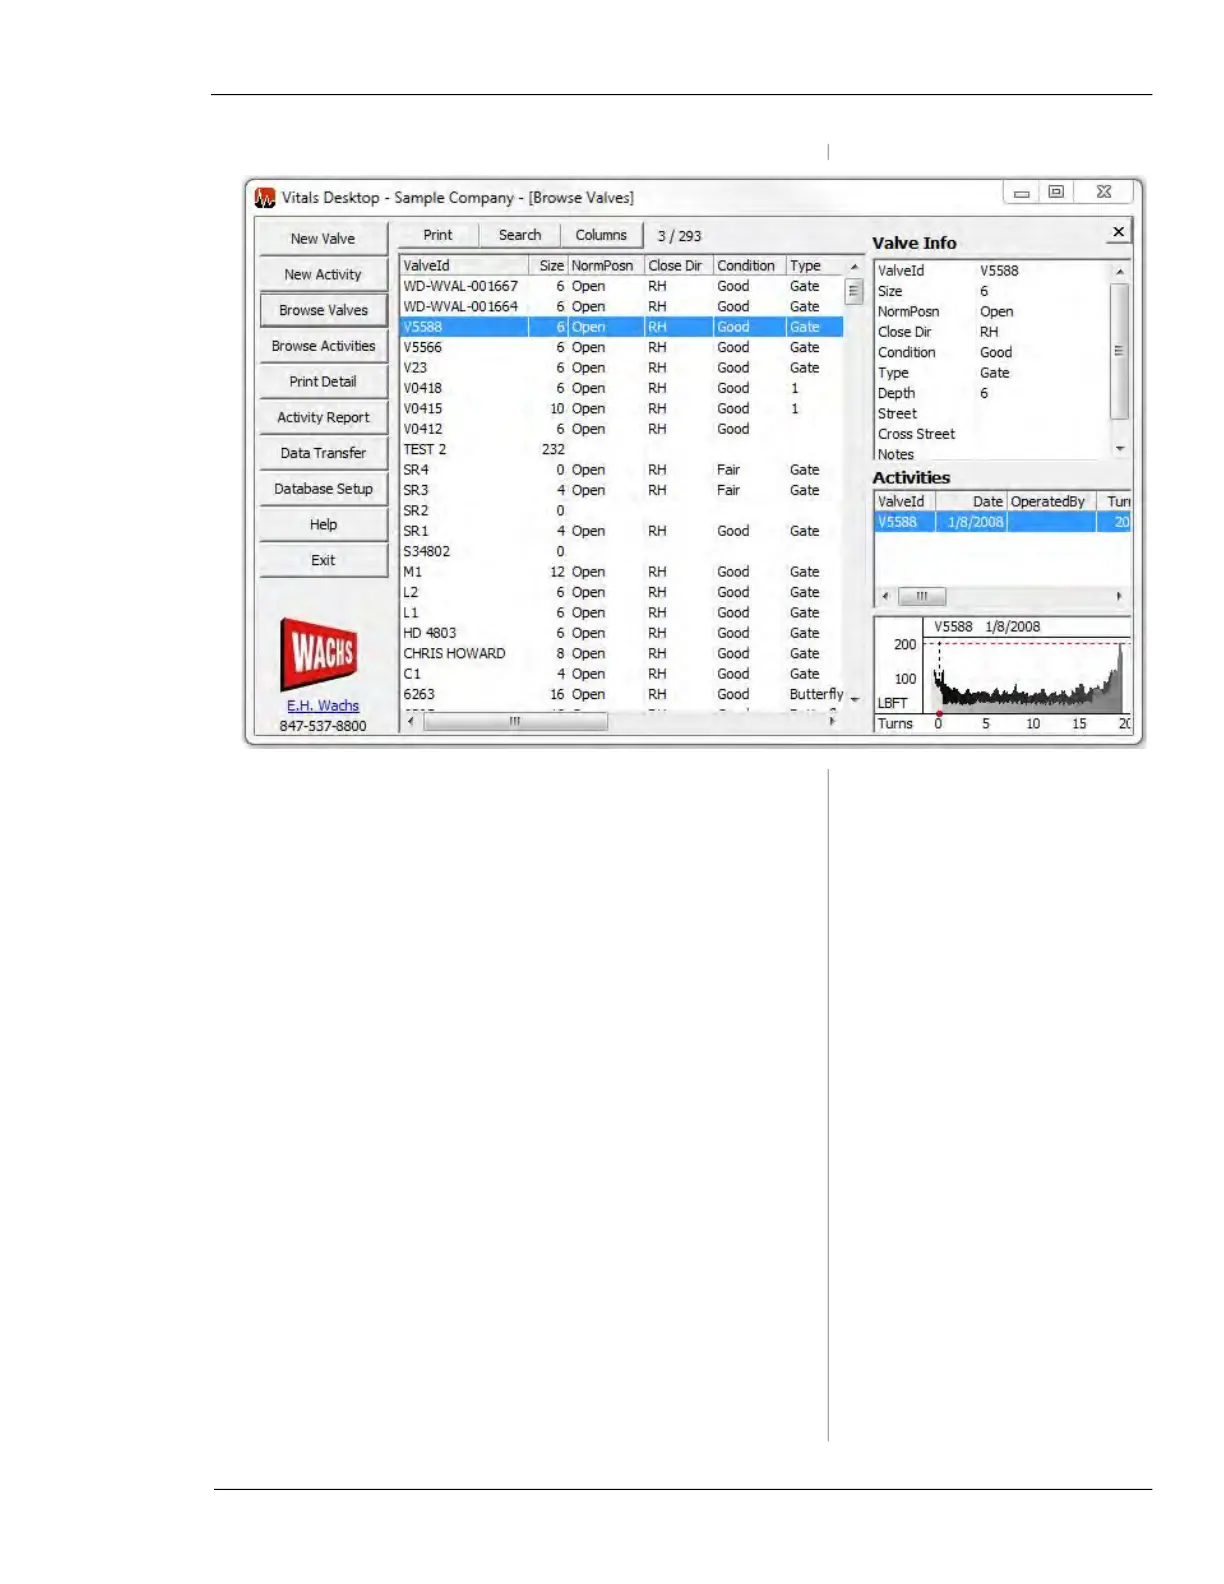Select the HD 4803 row
The image size is (1224, 1584).
point(622,633)
